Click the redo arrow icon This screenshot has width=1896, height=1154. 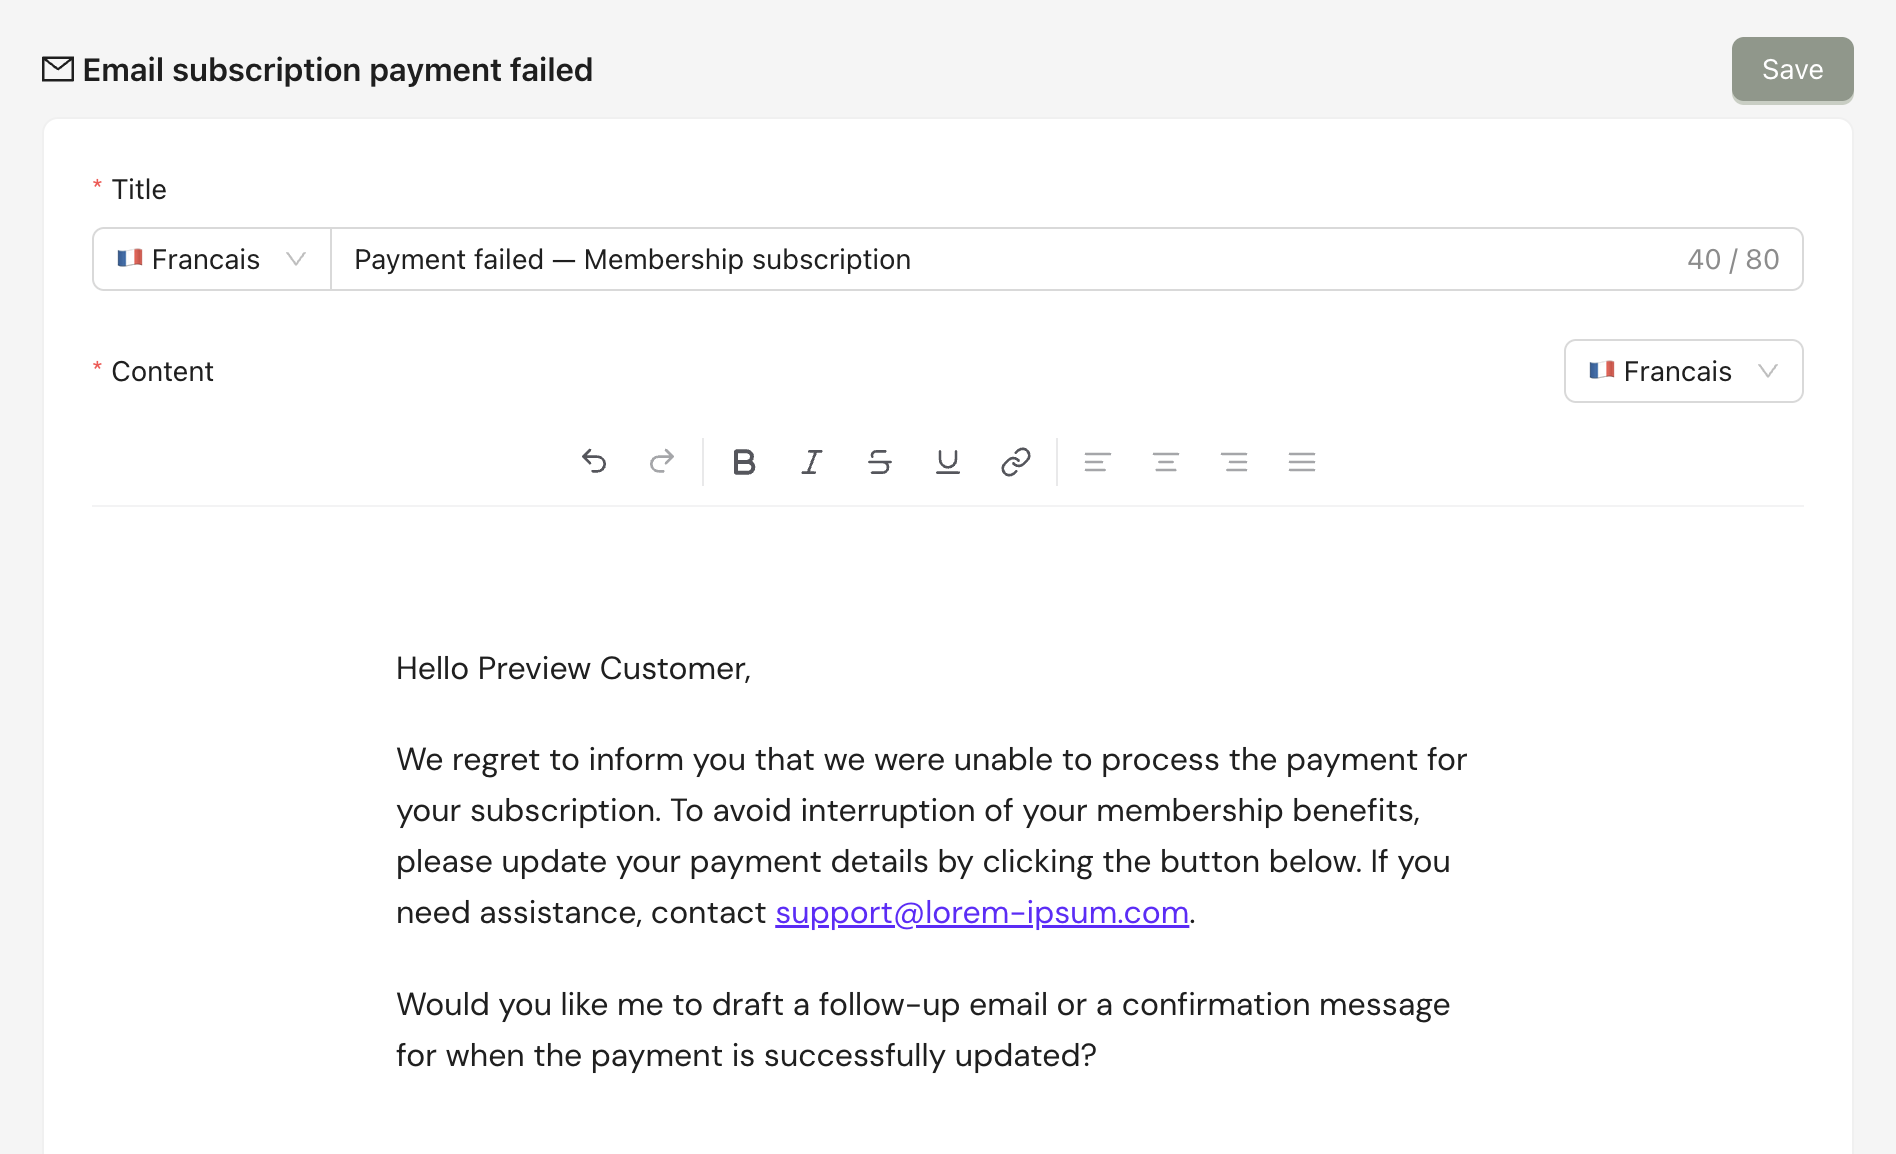[662, 461]
